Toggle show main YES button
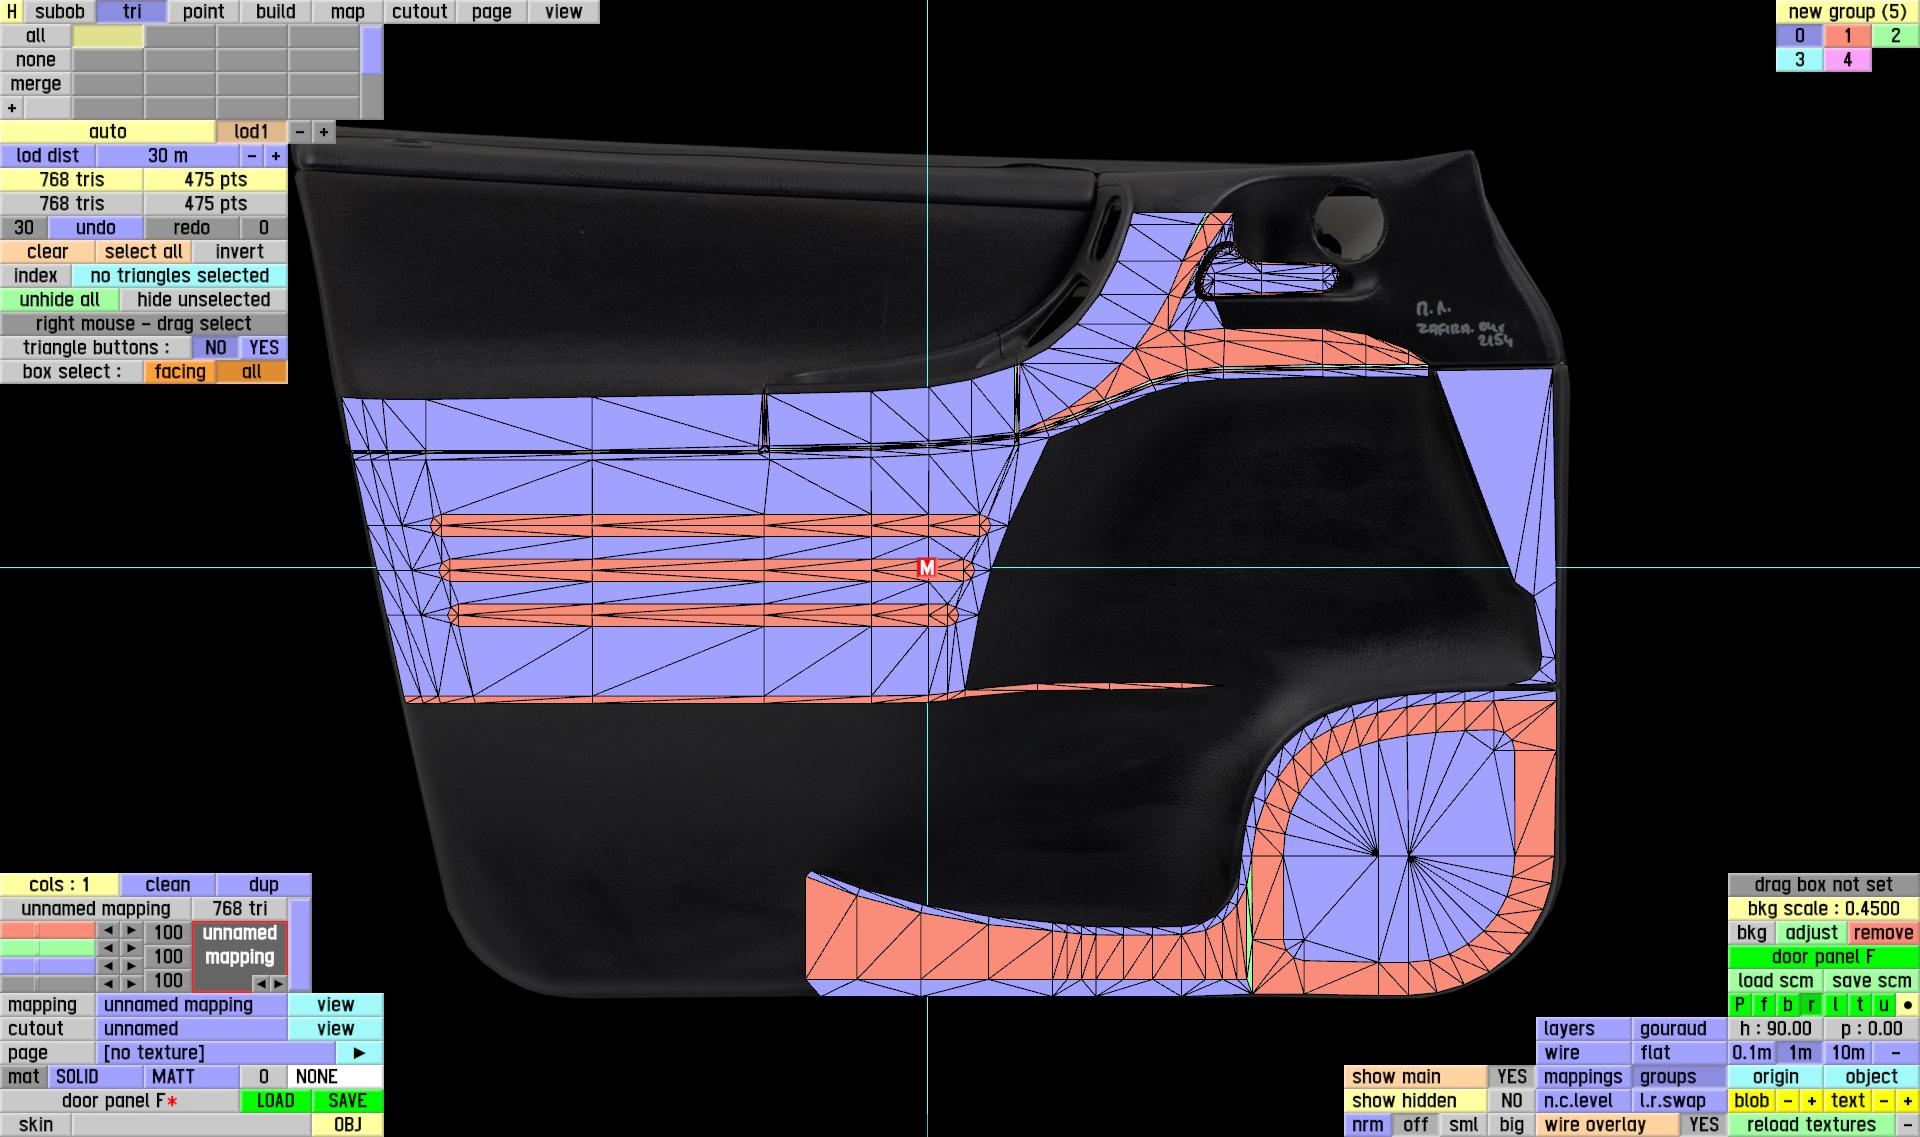 1510,1077
